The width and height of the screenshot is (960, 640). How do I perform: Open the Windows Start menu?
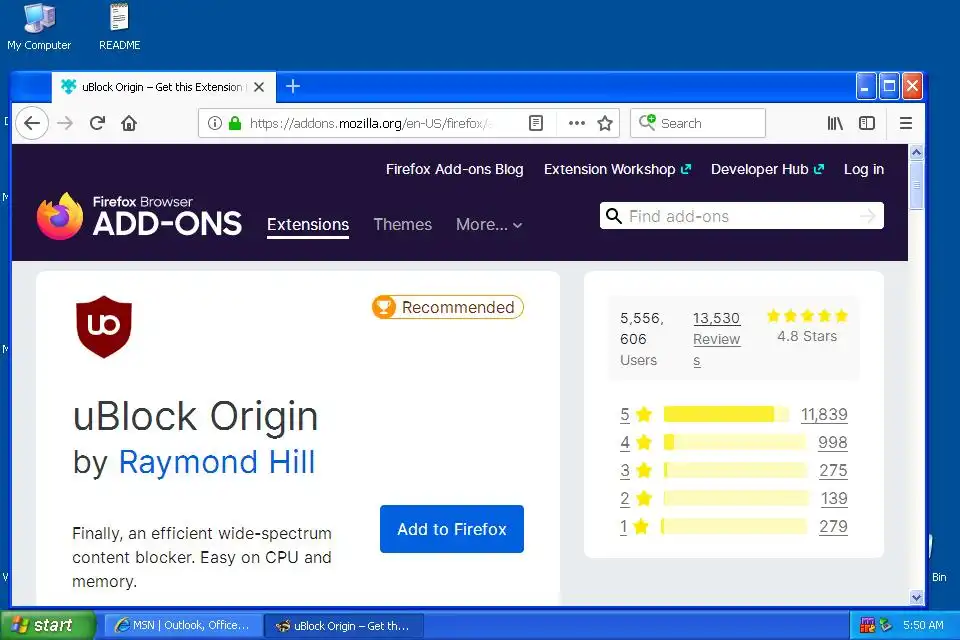coord(48,625)
